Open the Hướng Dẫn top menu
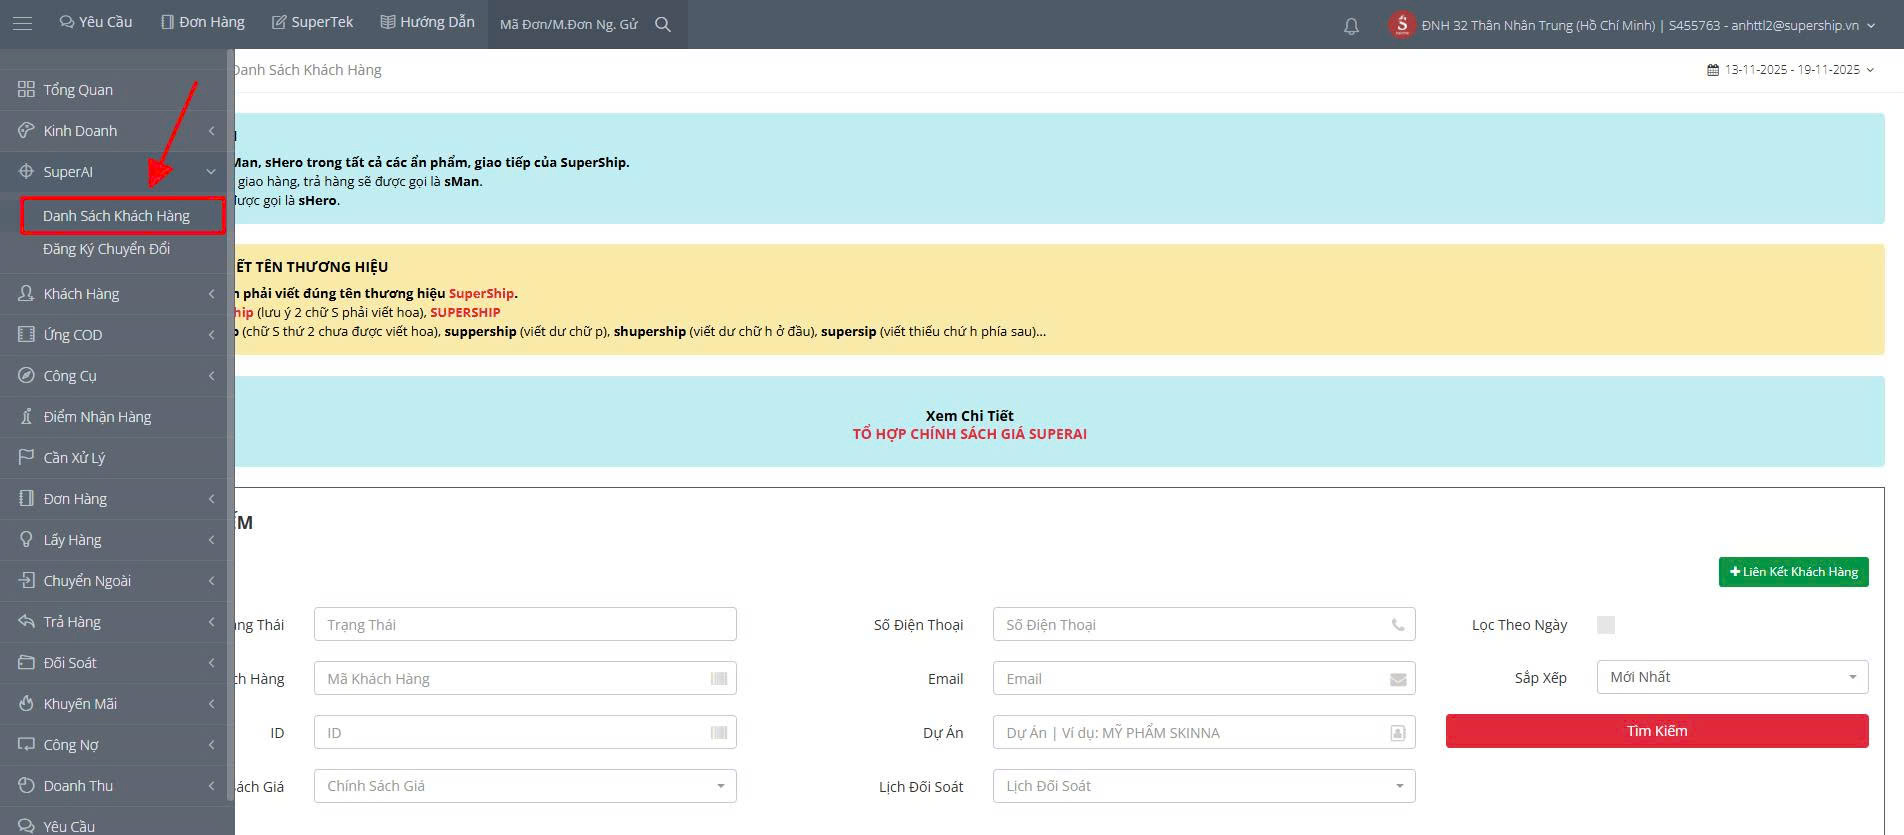Screen dimensions: 1904x835 [428, 22]
